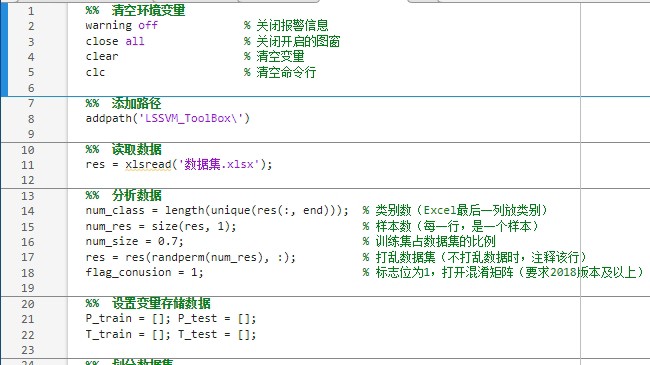Click the 'num_res = size(res, 1);' statement
Screen dimensions: 650x365
click(x=161, y=226)
